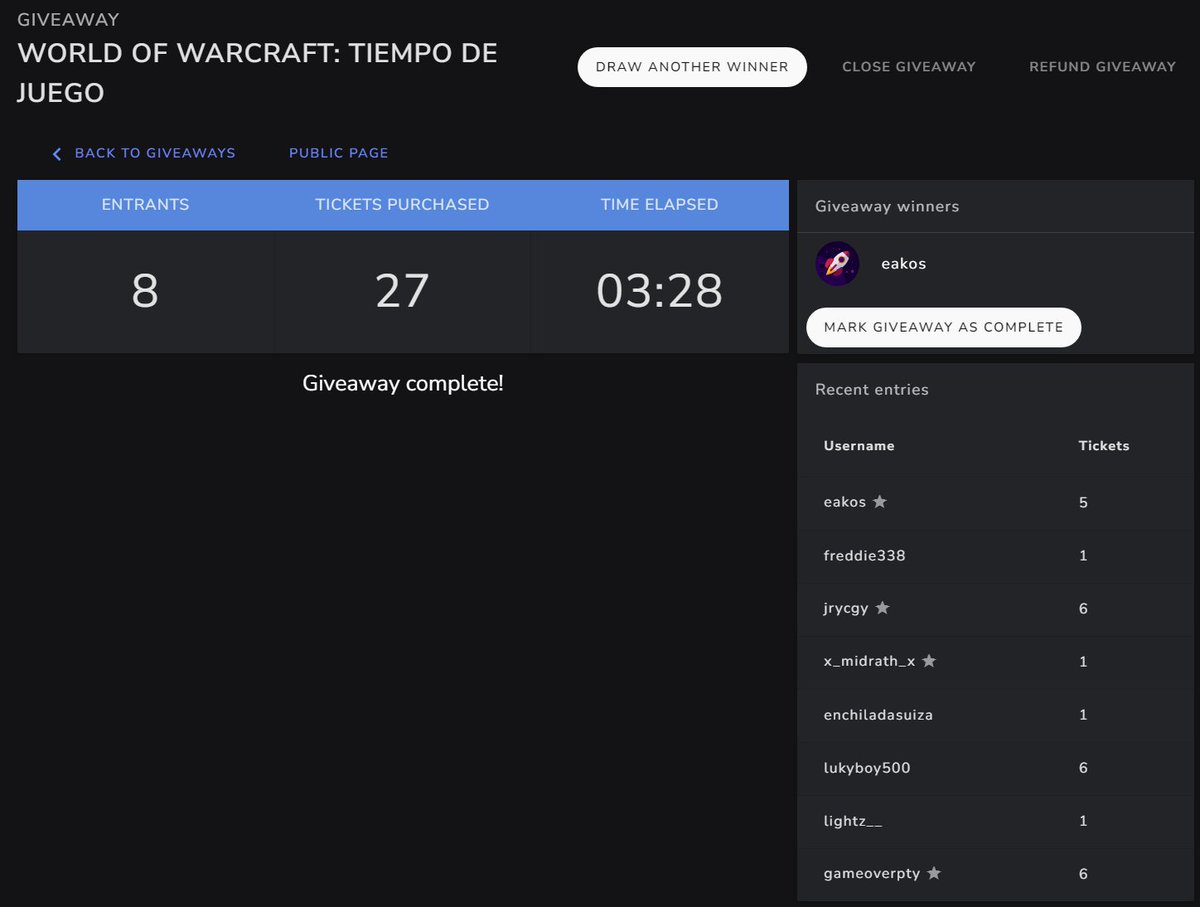The height and width of the screenshot is (907, 1200).
Task: Click the tickets purchased count 27
Action: click(x=402, y=291)
